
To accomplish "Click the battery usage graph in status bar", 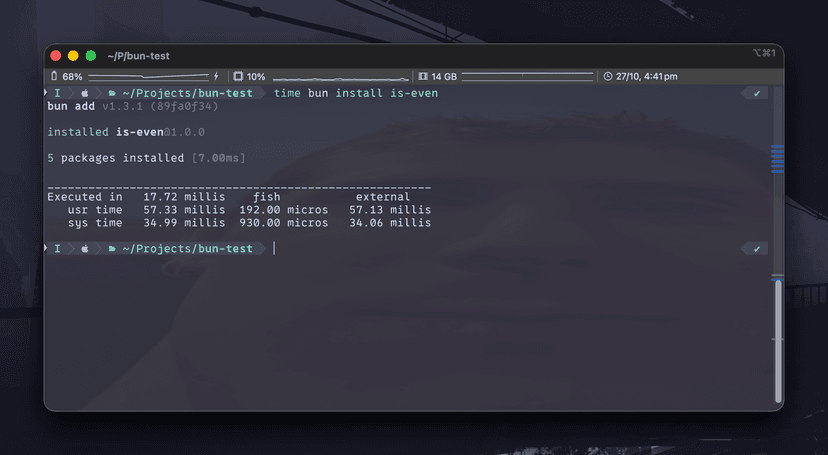I will point(148,77).
